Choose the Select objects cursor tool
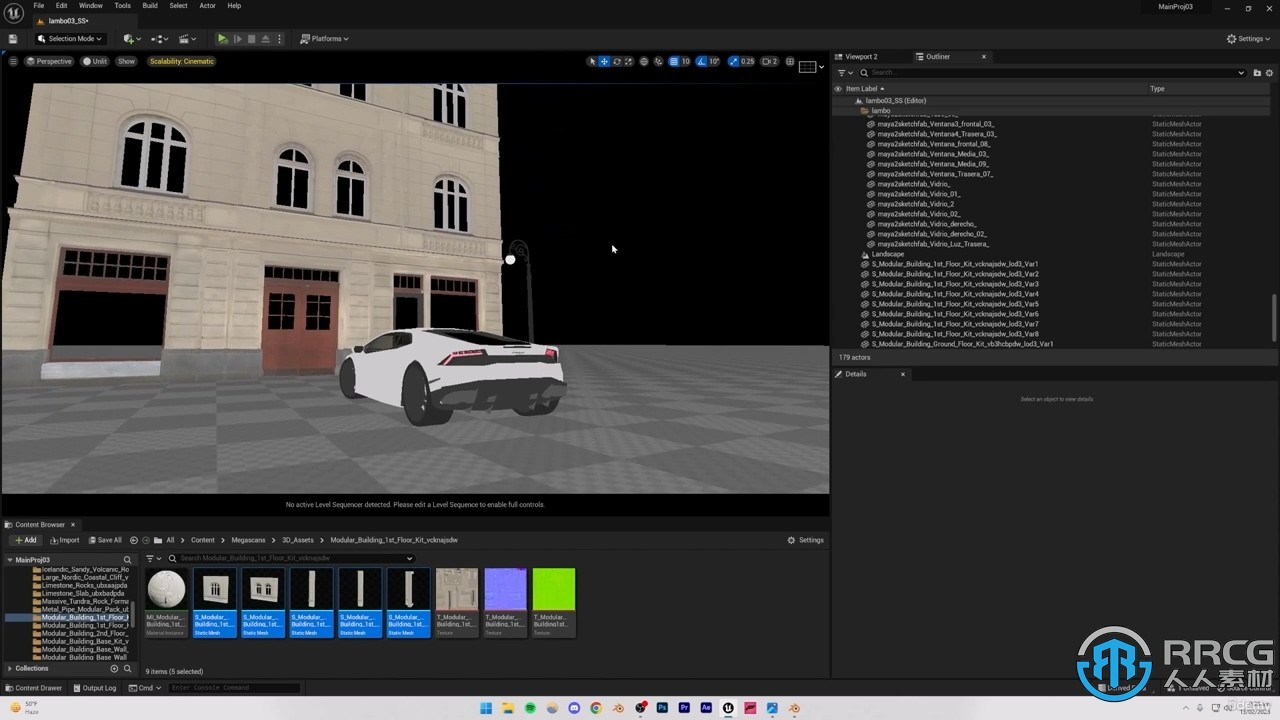Image resolution: width=1280 pixels, height=720 pixels. click(x=592, y=61)
